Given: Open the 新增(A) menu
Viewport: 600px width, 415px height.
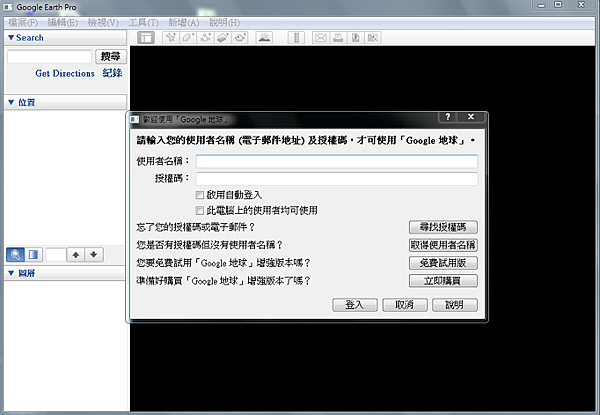Looking at the screenshot, I should pyautogui.click(x=184, y=23).
